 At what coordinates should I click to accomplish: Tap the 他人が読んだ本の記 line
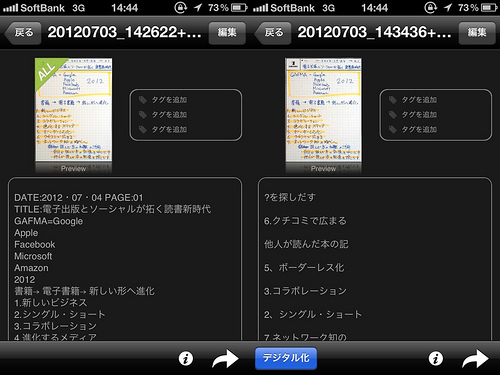click(306, 244)
